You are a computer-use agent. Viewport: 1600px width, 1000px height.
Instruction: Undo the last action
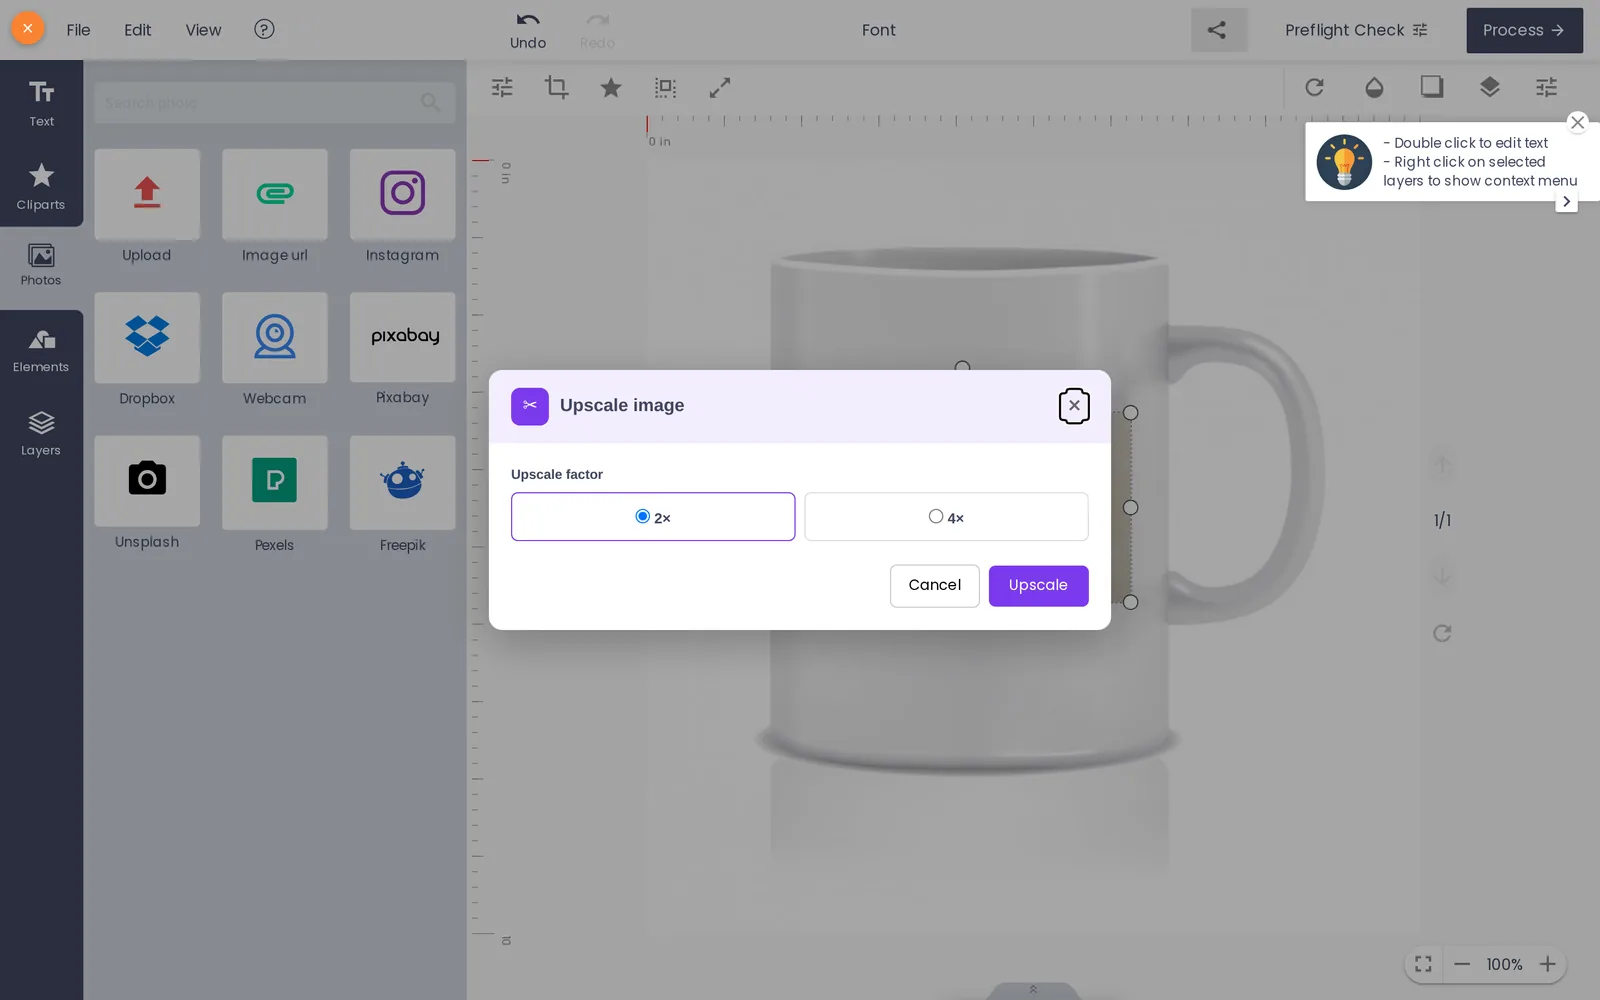(x=528, y=30)
